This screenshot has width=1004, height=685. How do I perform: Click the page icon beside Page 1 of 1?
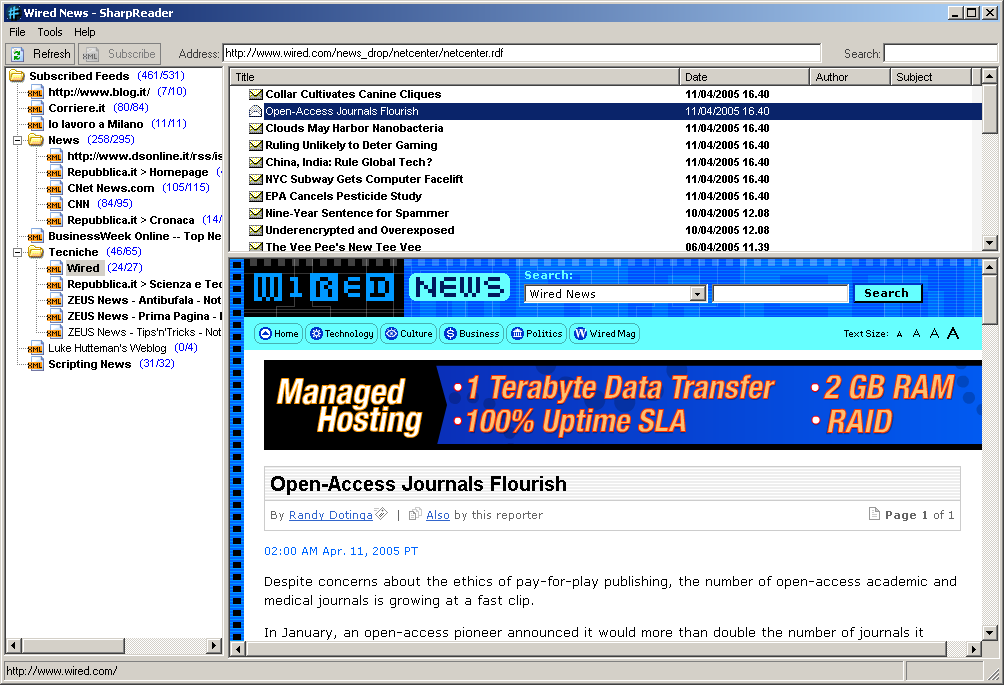click(874, 513)
